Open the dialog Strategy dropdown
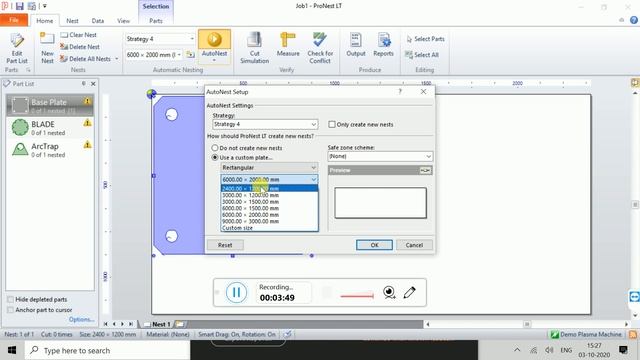640x360 pixels. pyautogui.click(x=265, y=124)
